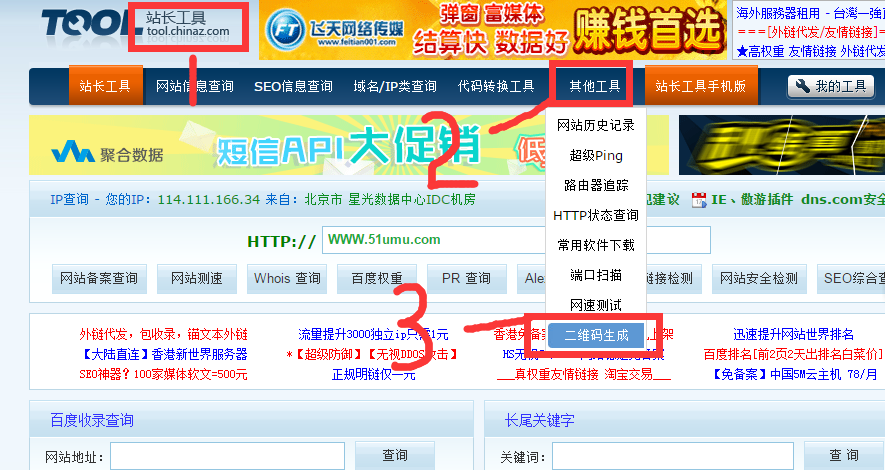Open the 迅速提升网站世界排名 link
885x470 pixels.
click(x=793, y=335)
